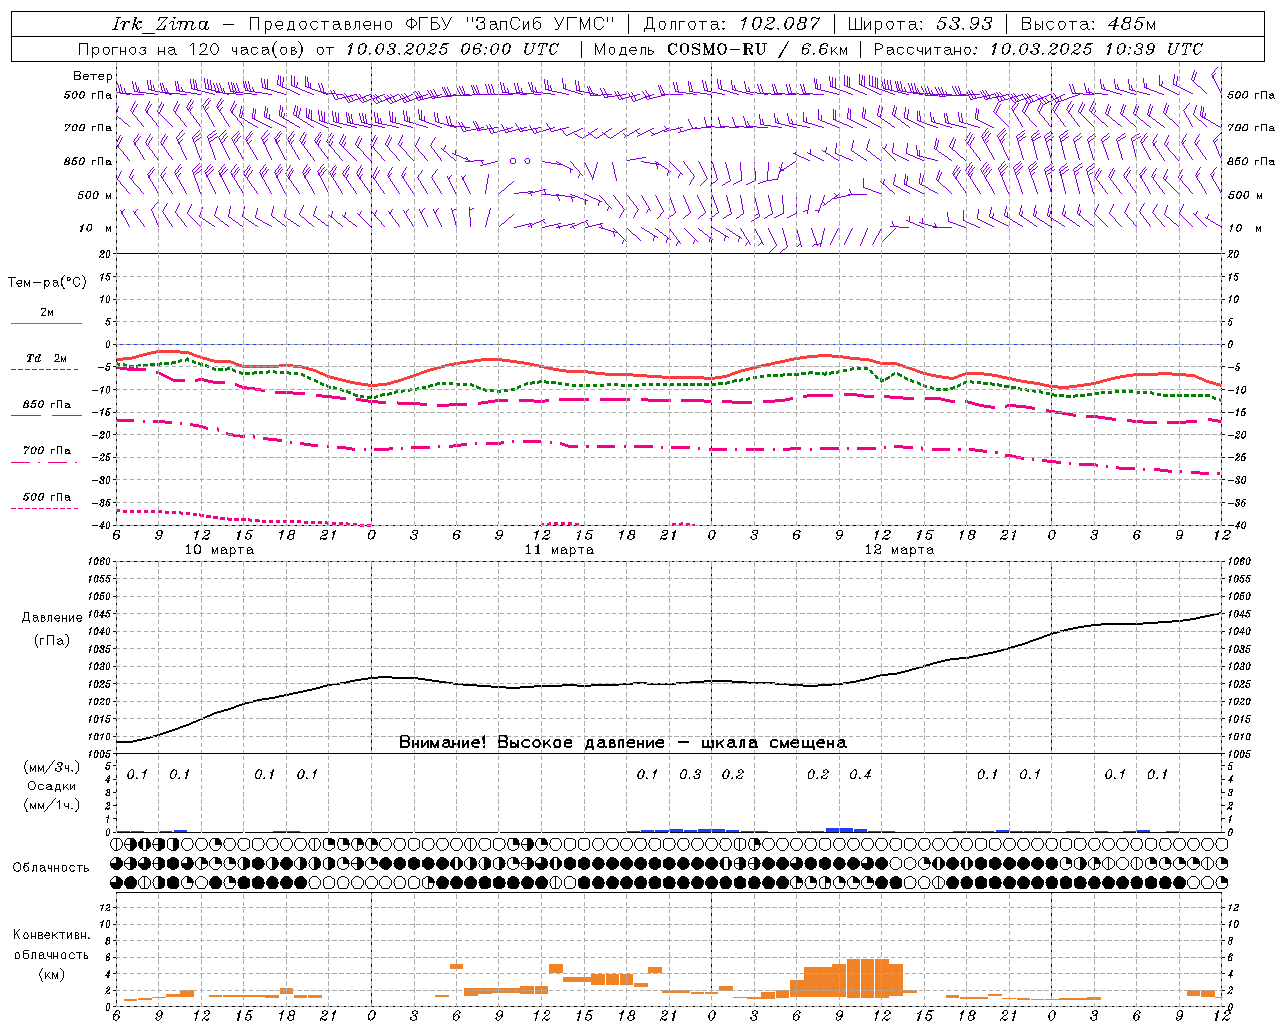Click the 'Ветер' wind panel label
The image size is (1280, 1024).
point(93,76)
